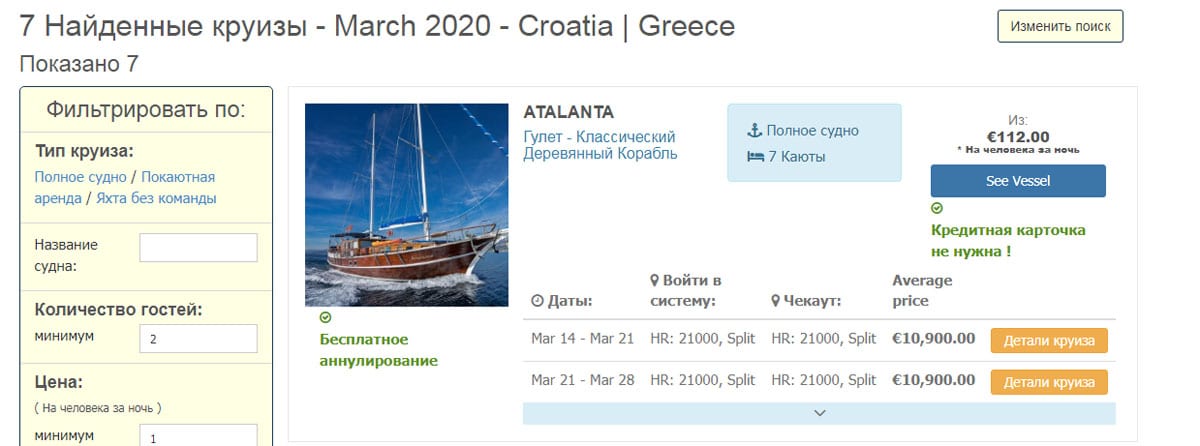The height and width of the screenshot is (446, 1200).
Task: Open Детали круиза for Mar 14 - Mar 21
Action: pos(1049,340)
